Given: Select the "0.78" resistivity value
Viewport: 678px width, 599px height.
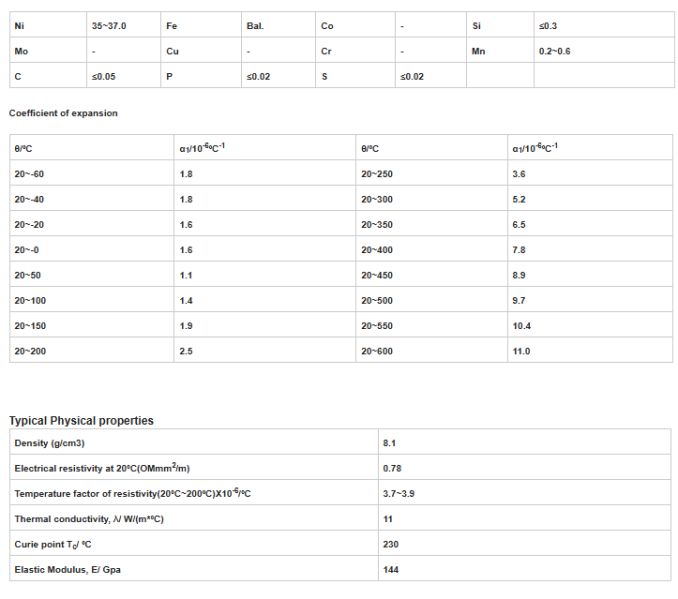Looking at the screenshot, I should tap(391, 468).
